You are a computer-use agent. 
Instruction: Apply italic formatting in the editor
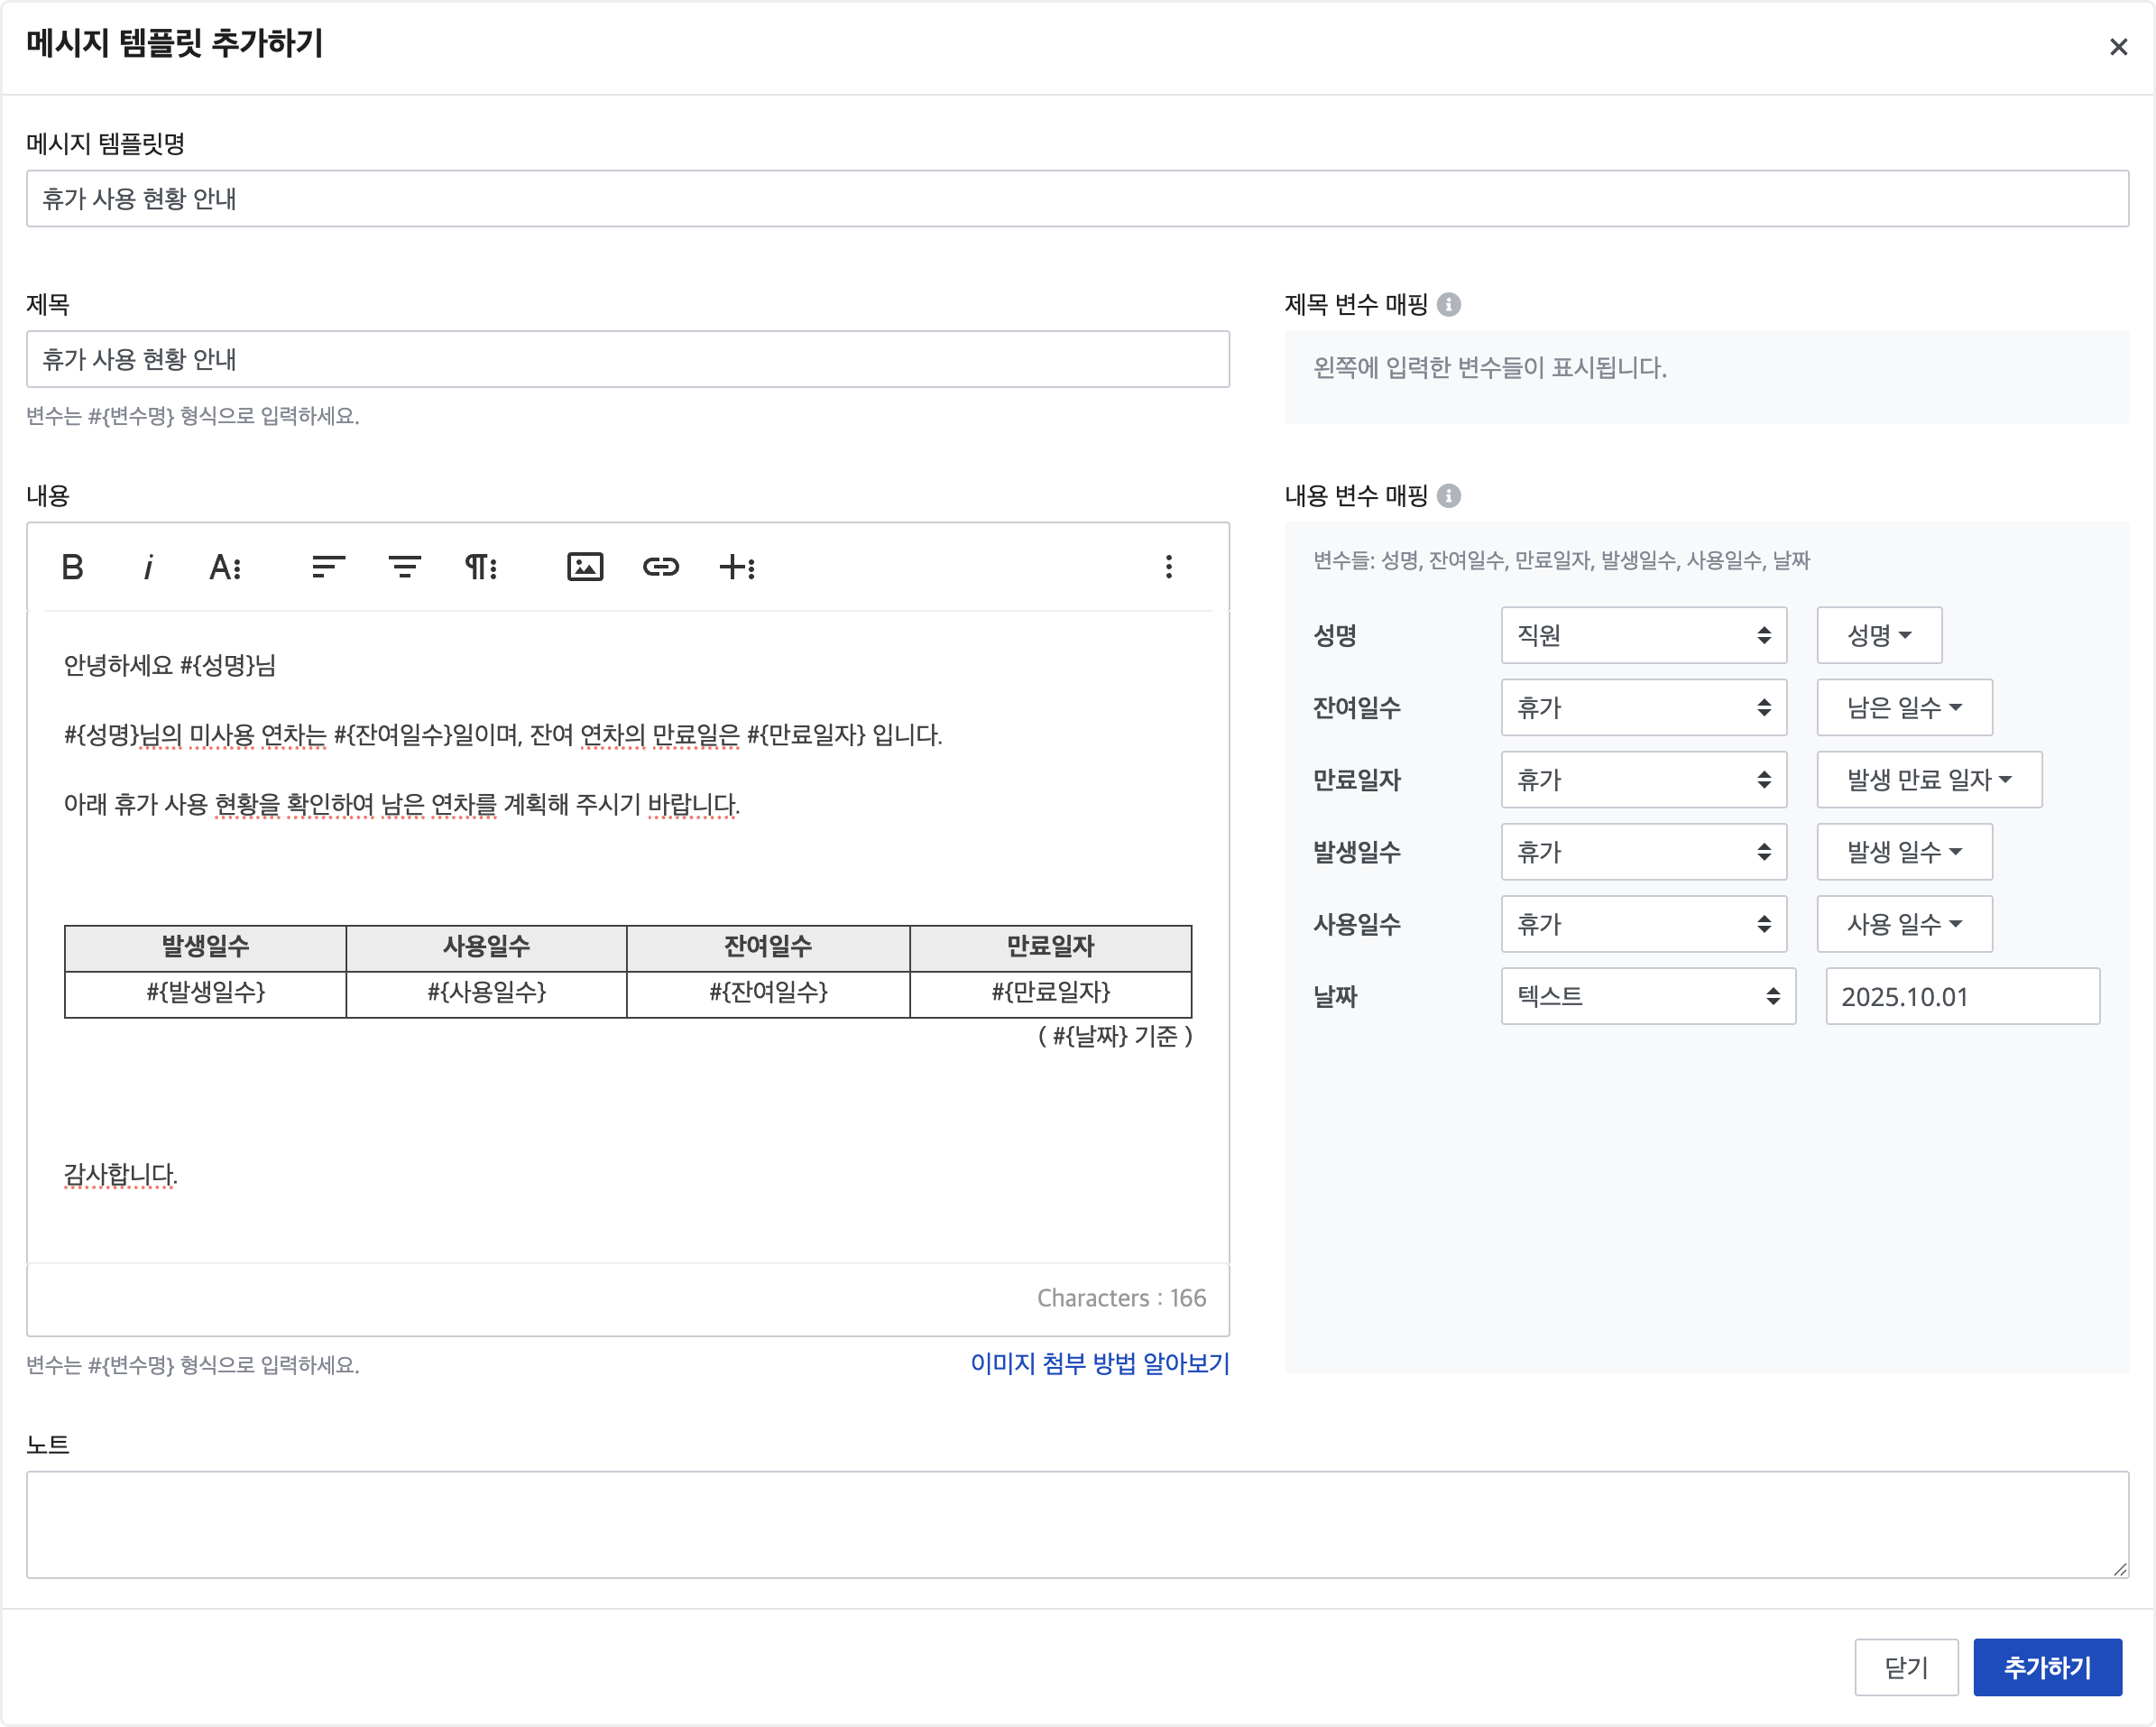coord(148,567)
